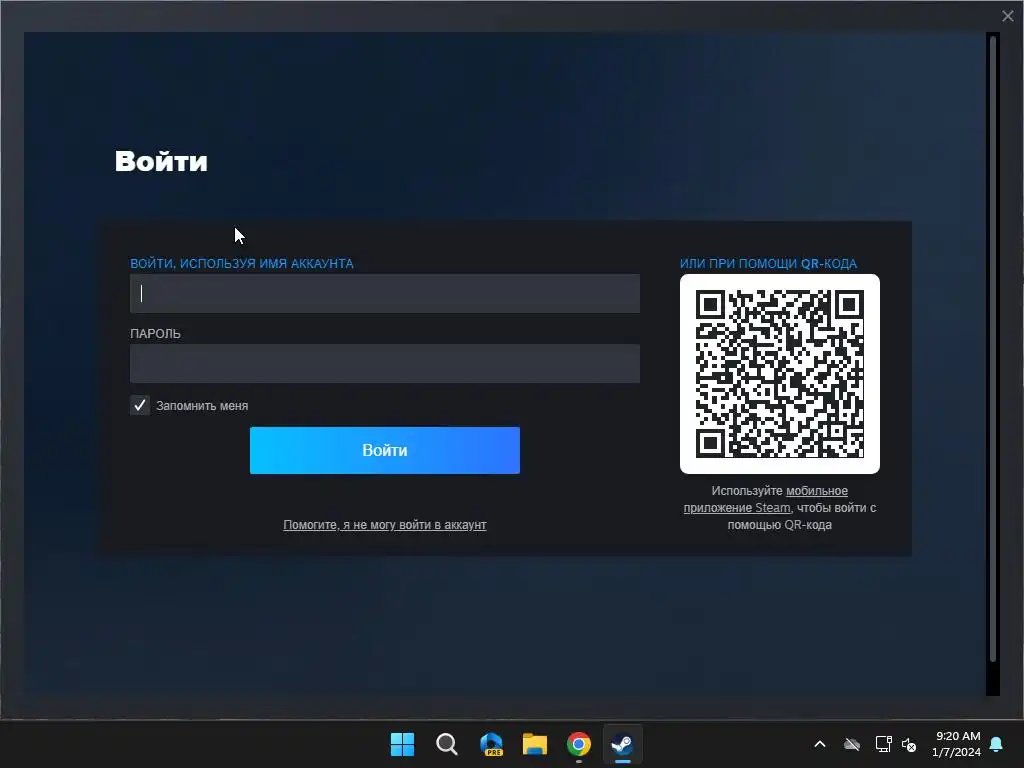Click ВОЙТИ, ИСПОЛЬЗУЯ ИМЯ АККАУНТА label

coord(242,264)
